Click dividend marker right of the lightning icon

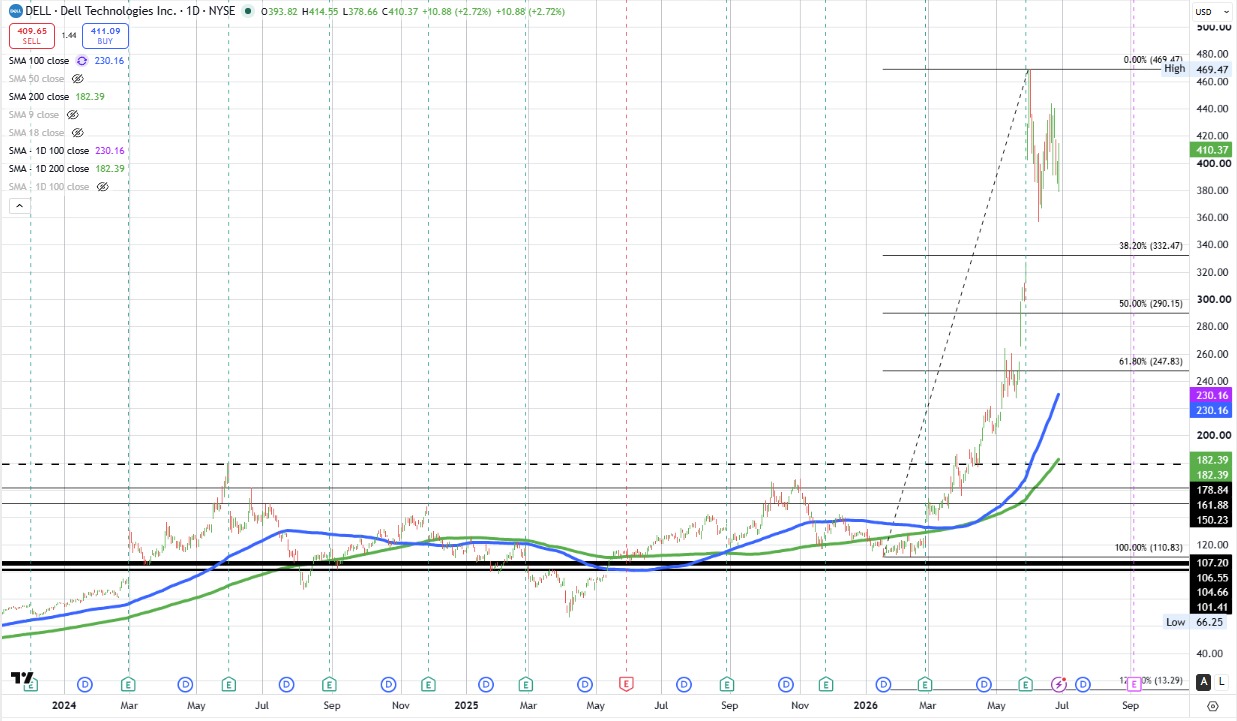coord(1083,684)
